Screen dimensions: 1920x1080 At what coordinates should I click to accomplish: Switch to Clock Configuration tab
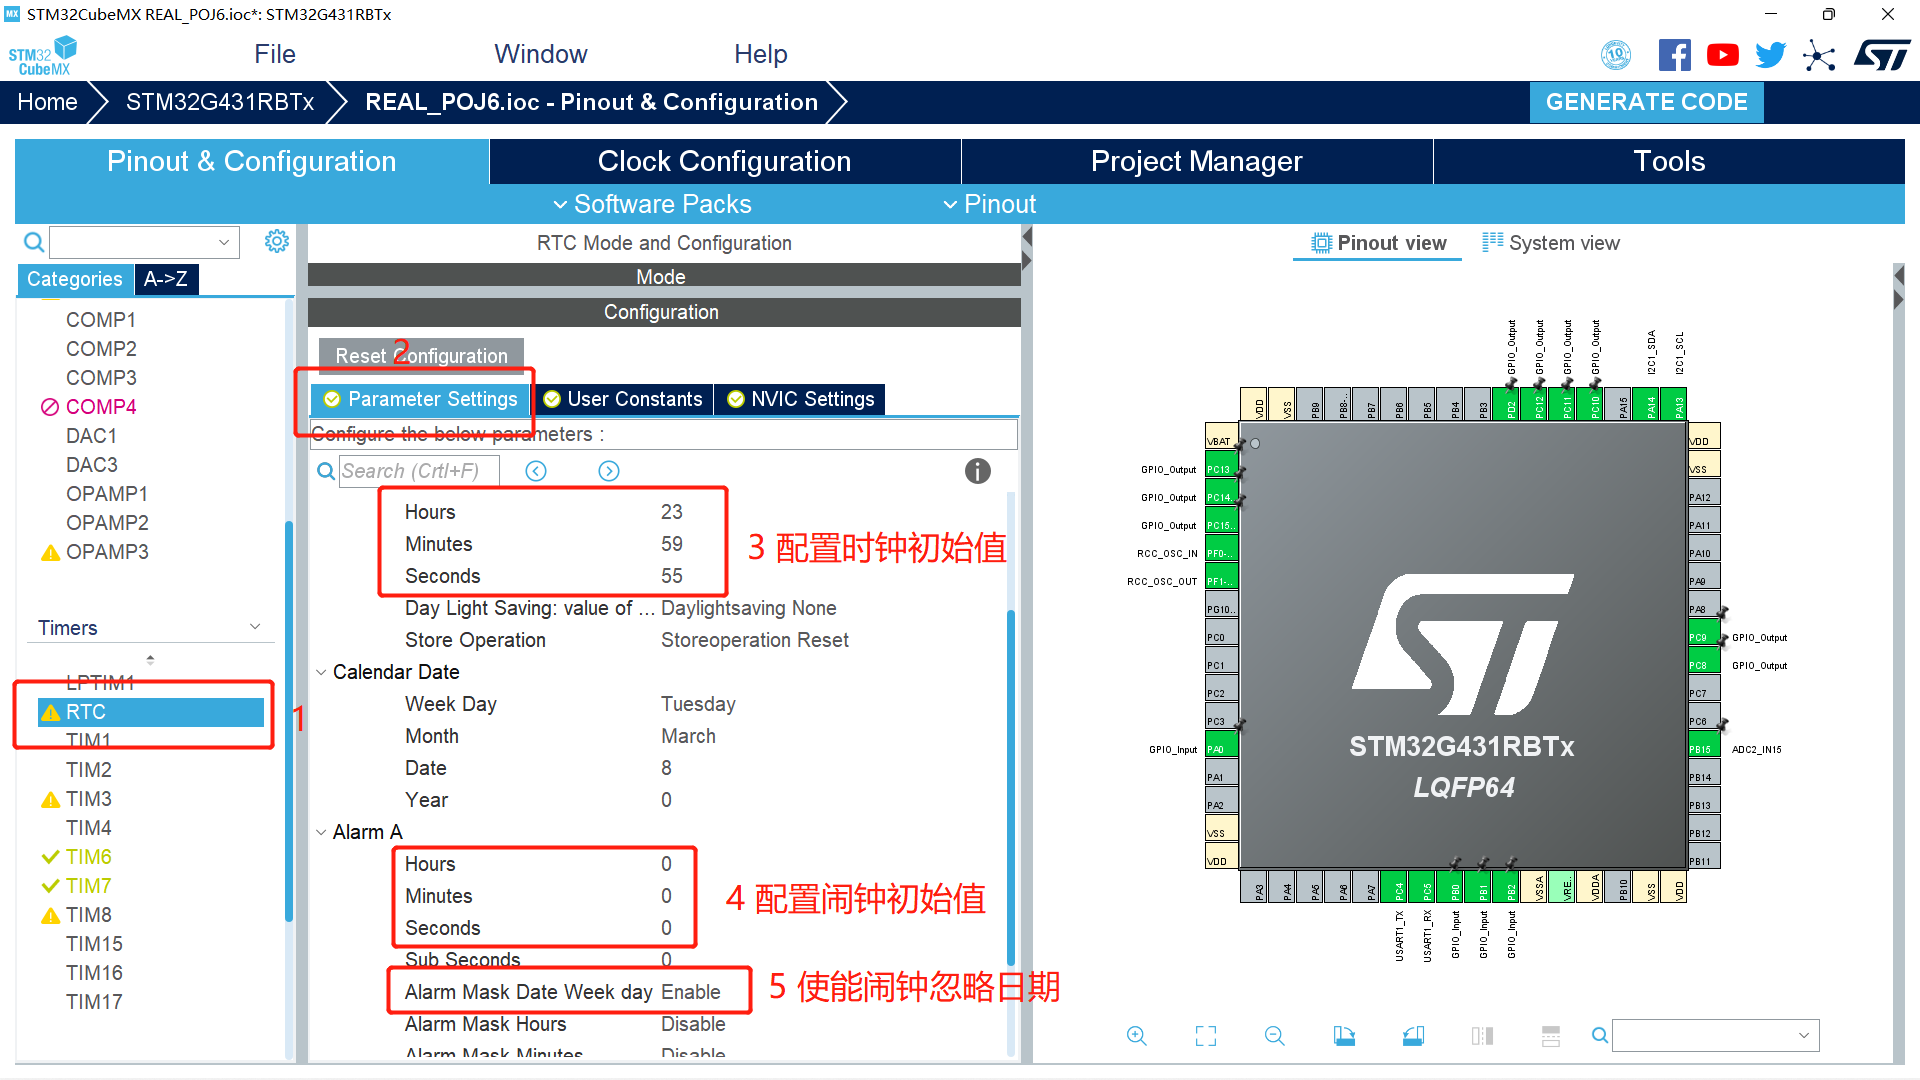(724, 161)
